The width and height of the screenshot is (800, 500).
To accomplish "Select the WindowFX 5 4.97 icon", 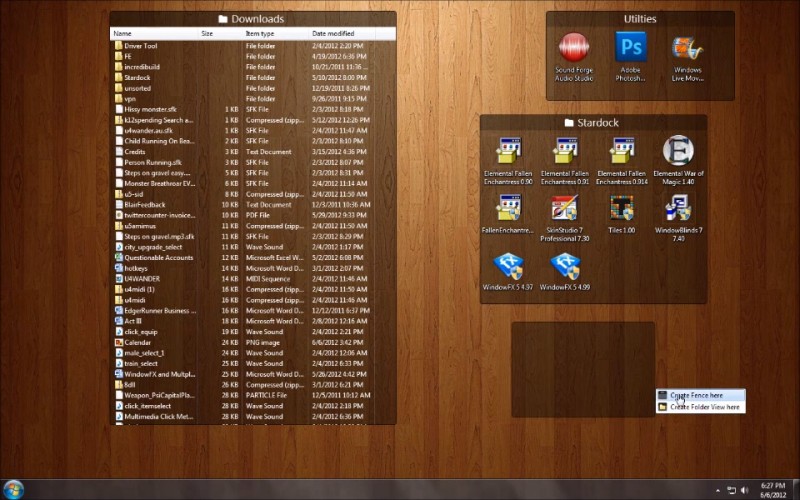I will tap(508, 272).
